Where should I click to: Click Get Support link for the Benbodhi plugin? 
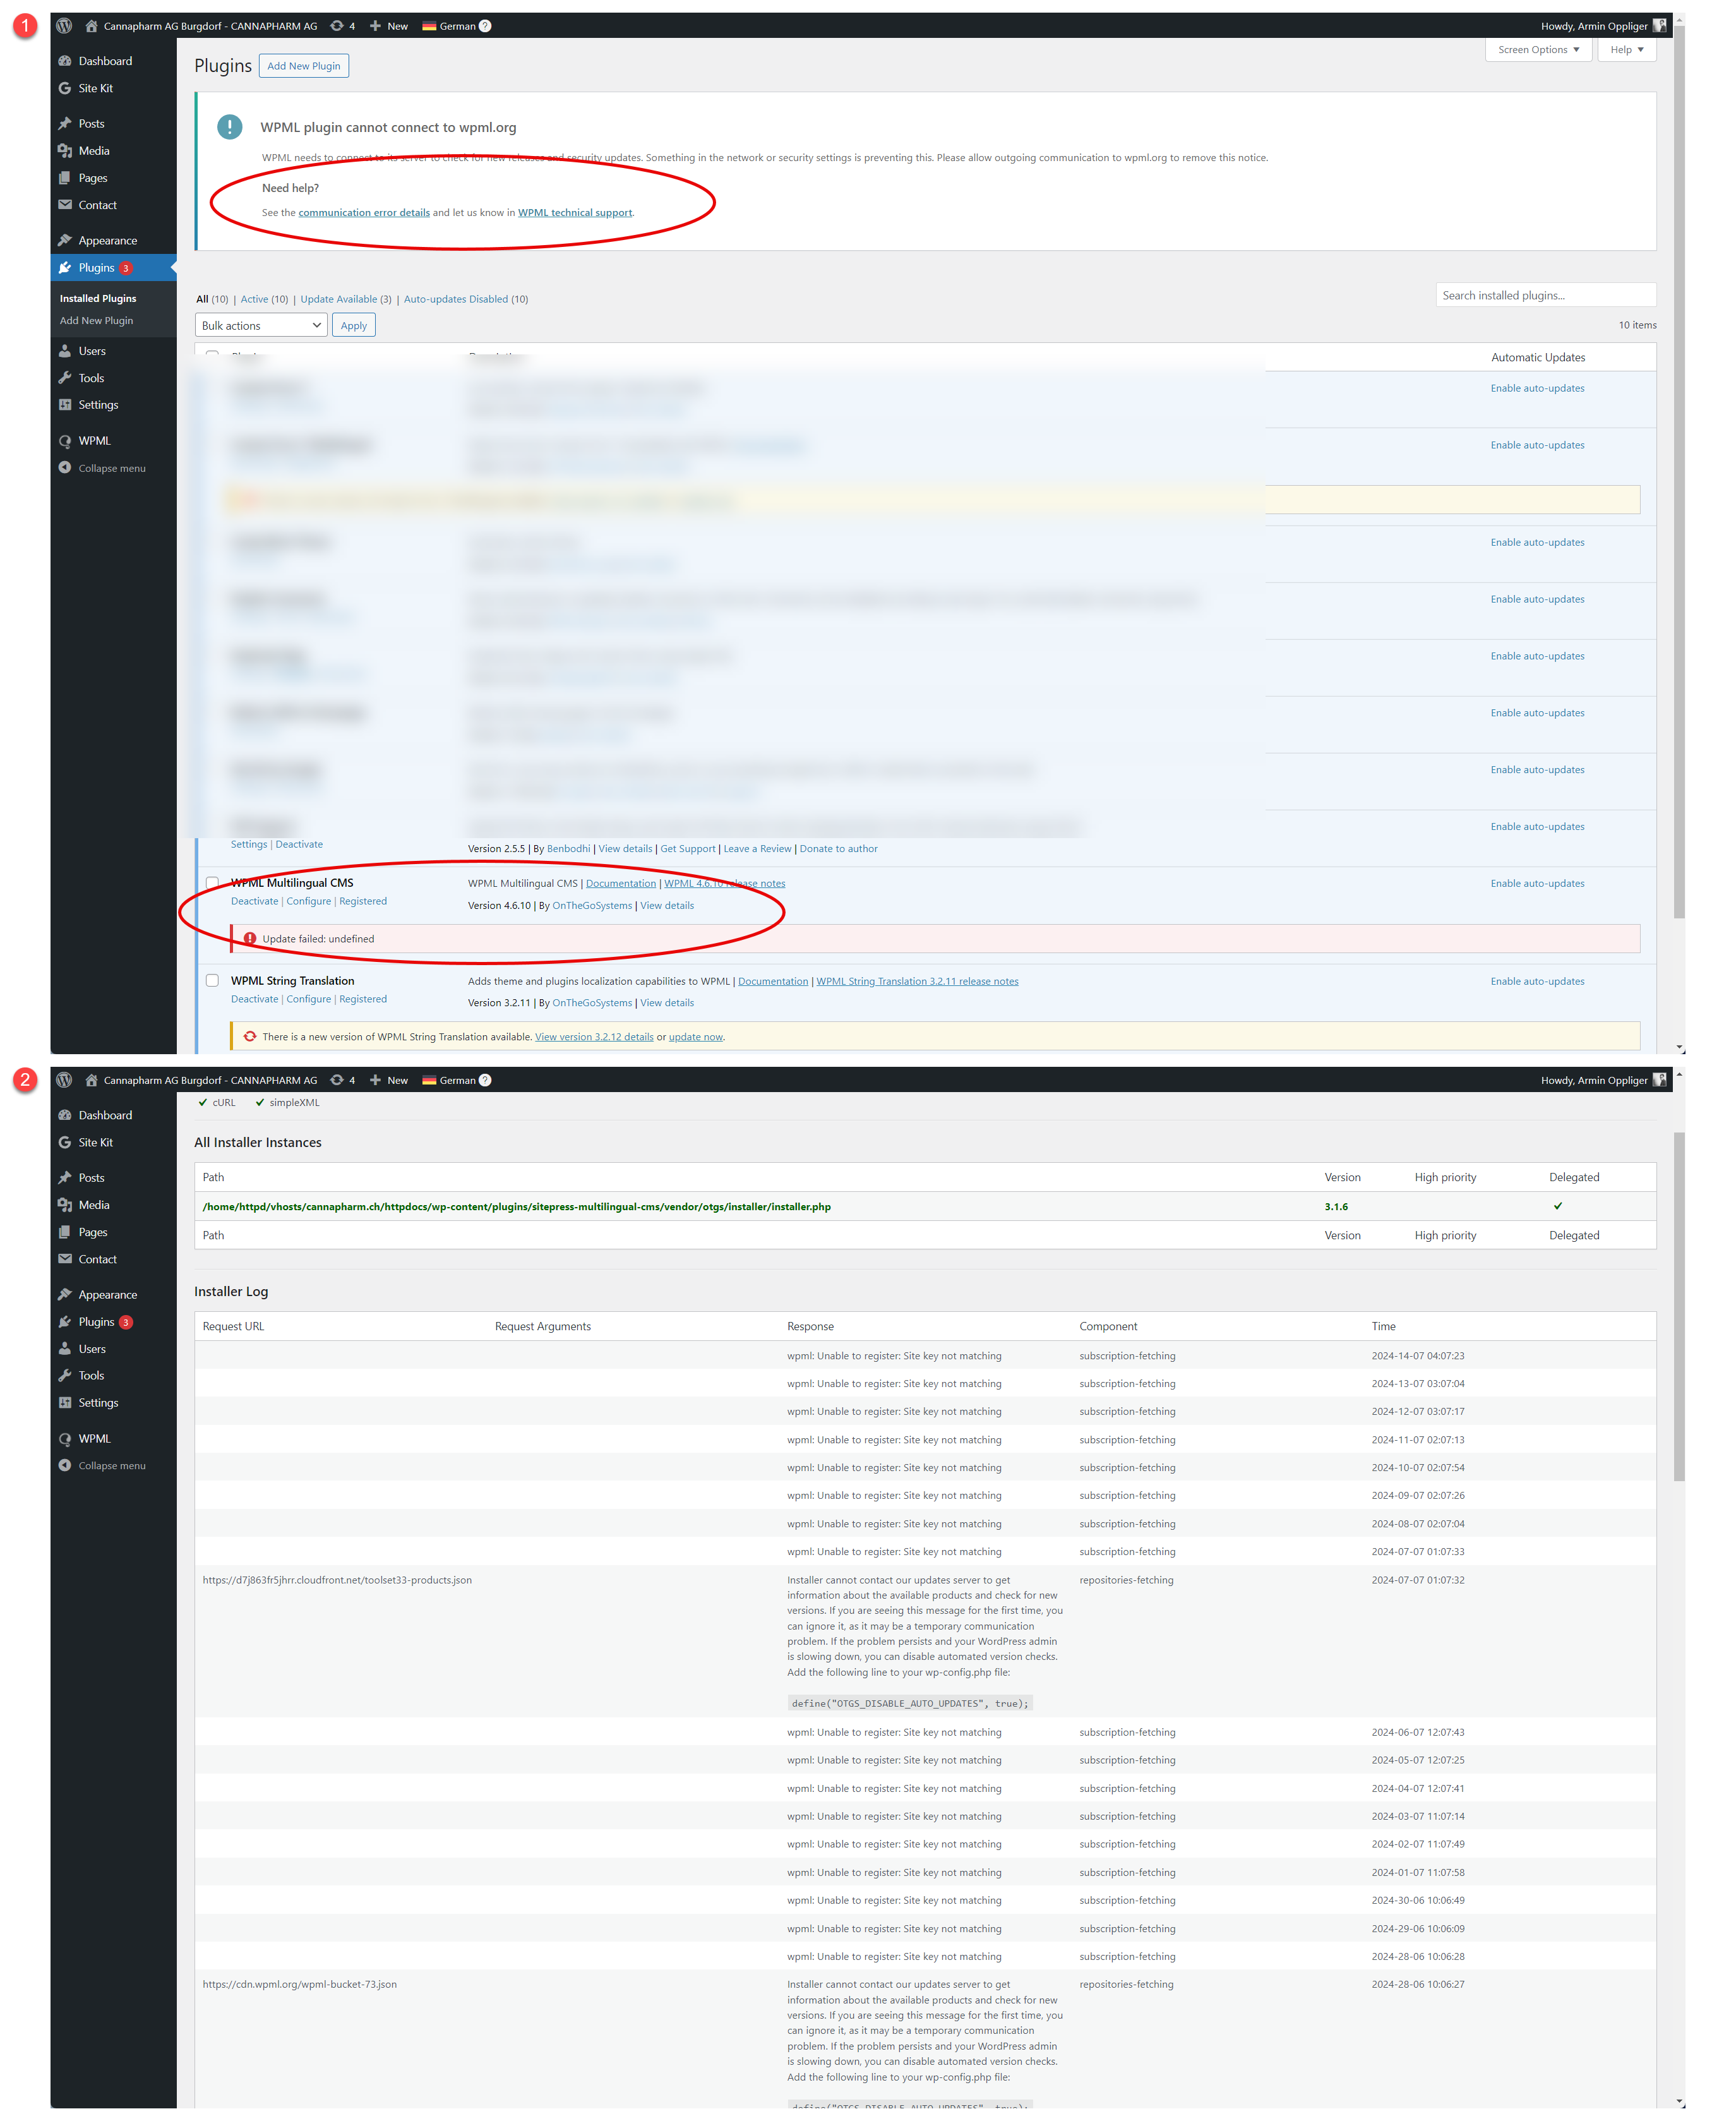point(688,848)
